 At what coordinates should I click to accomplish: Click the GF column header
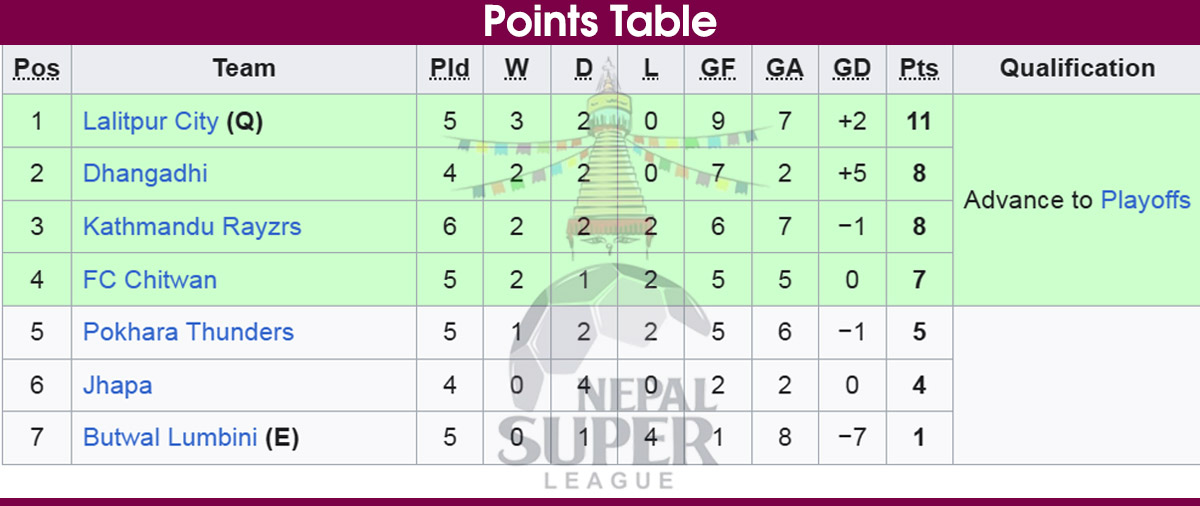tap(718, 69)
